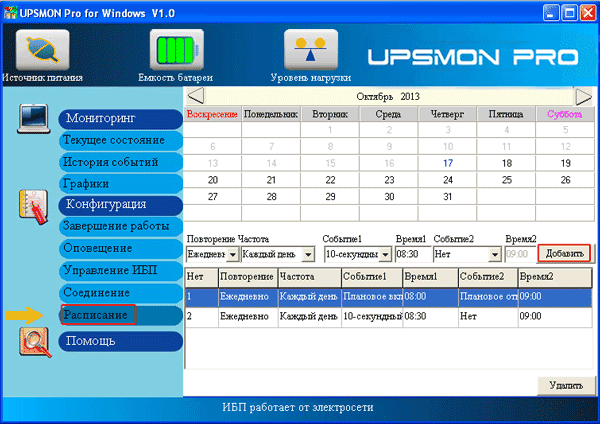
Task: Click the notebook configuration icon
Action: [34, 206]
